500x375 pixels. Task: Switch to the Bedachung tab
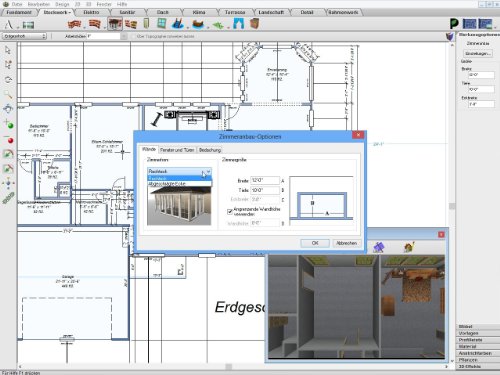210,150
